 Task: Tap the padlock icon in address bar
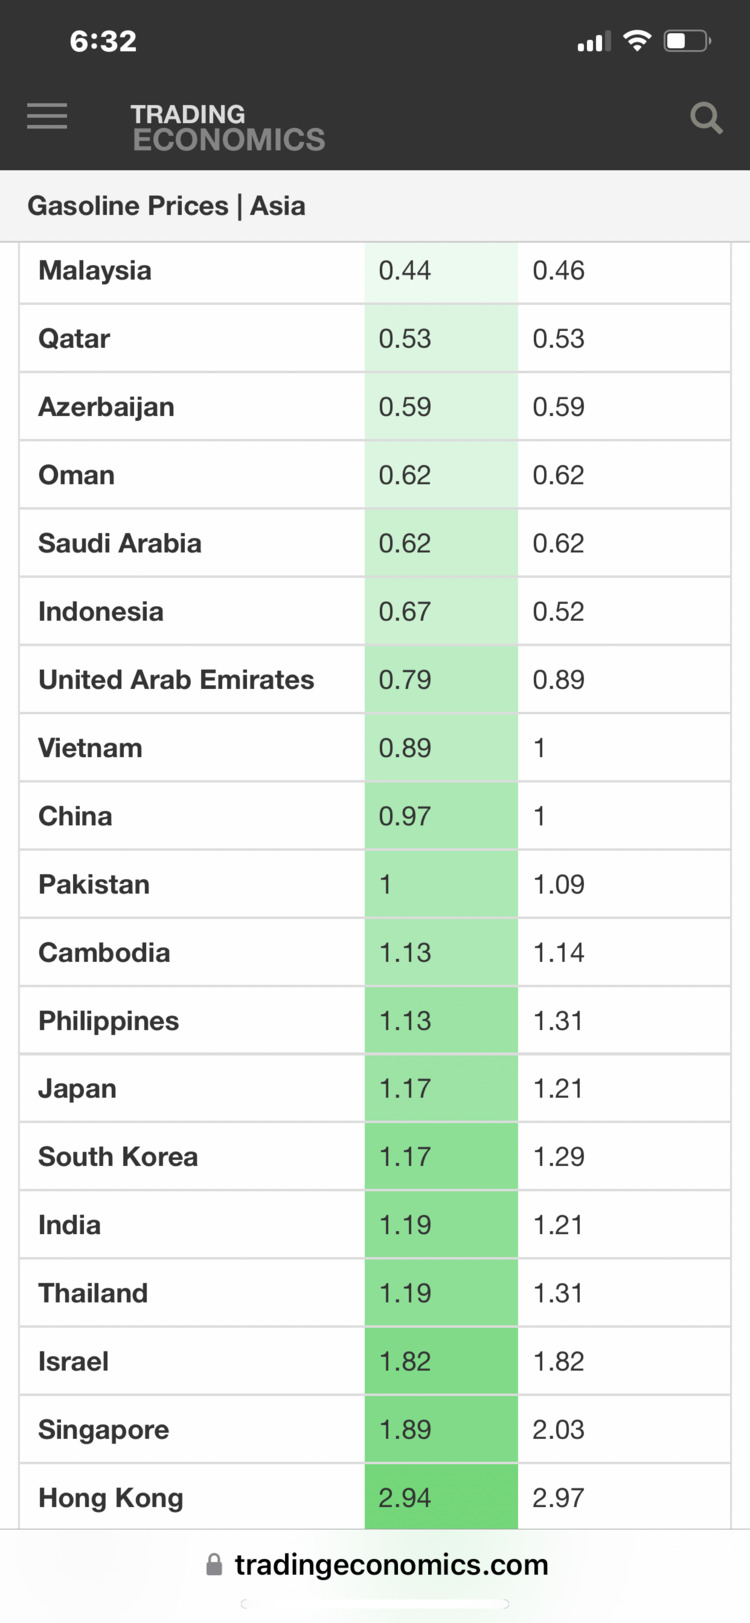coord(214,1565)
